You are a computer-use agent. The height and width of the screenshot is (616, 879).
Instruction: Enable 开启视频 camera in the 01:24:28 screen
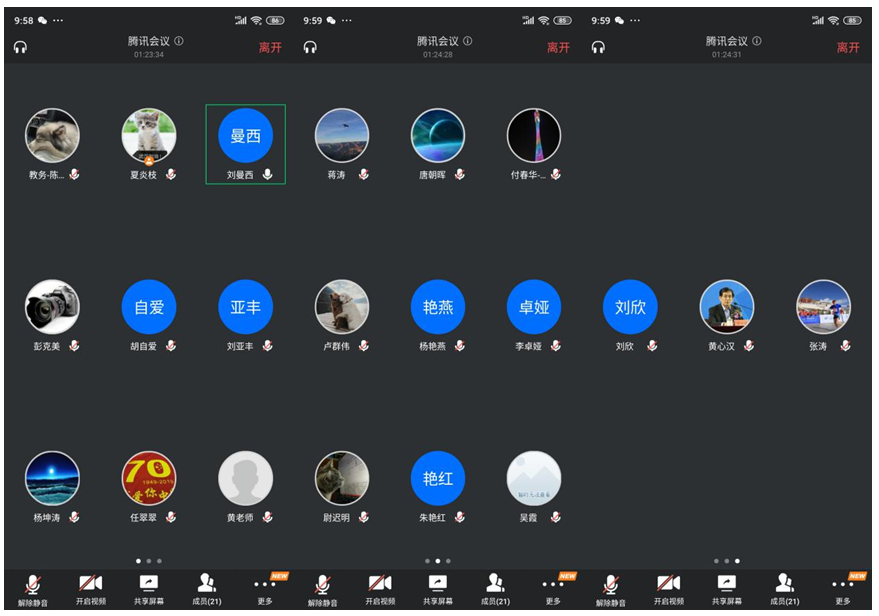click(x=380, y=588)
